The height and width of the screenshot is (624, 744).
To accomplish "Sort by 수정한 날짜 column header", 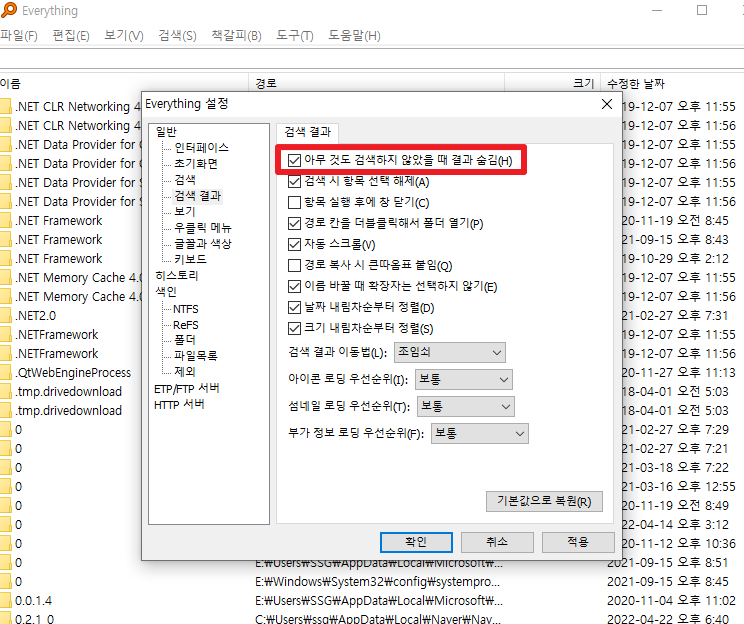I will [672, 84].
